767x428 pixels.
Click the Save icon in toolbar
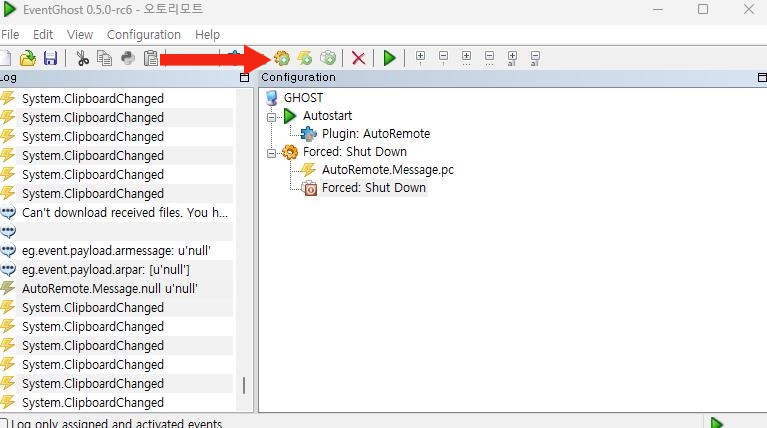point(50,58)
